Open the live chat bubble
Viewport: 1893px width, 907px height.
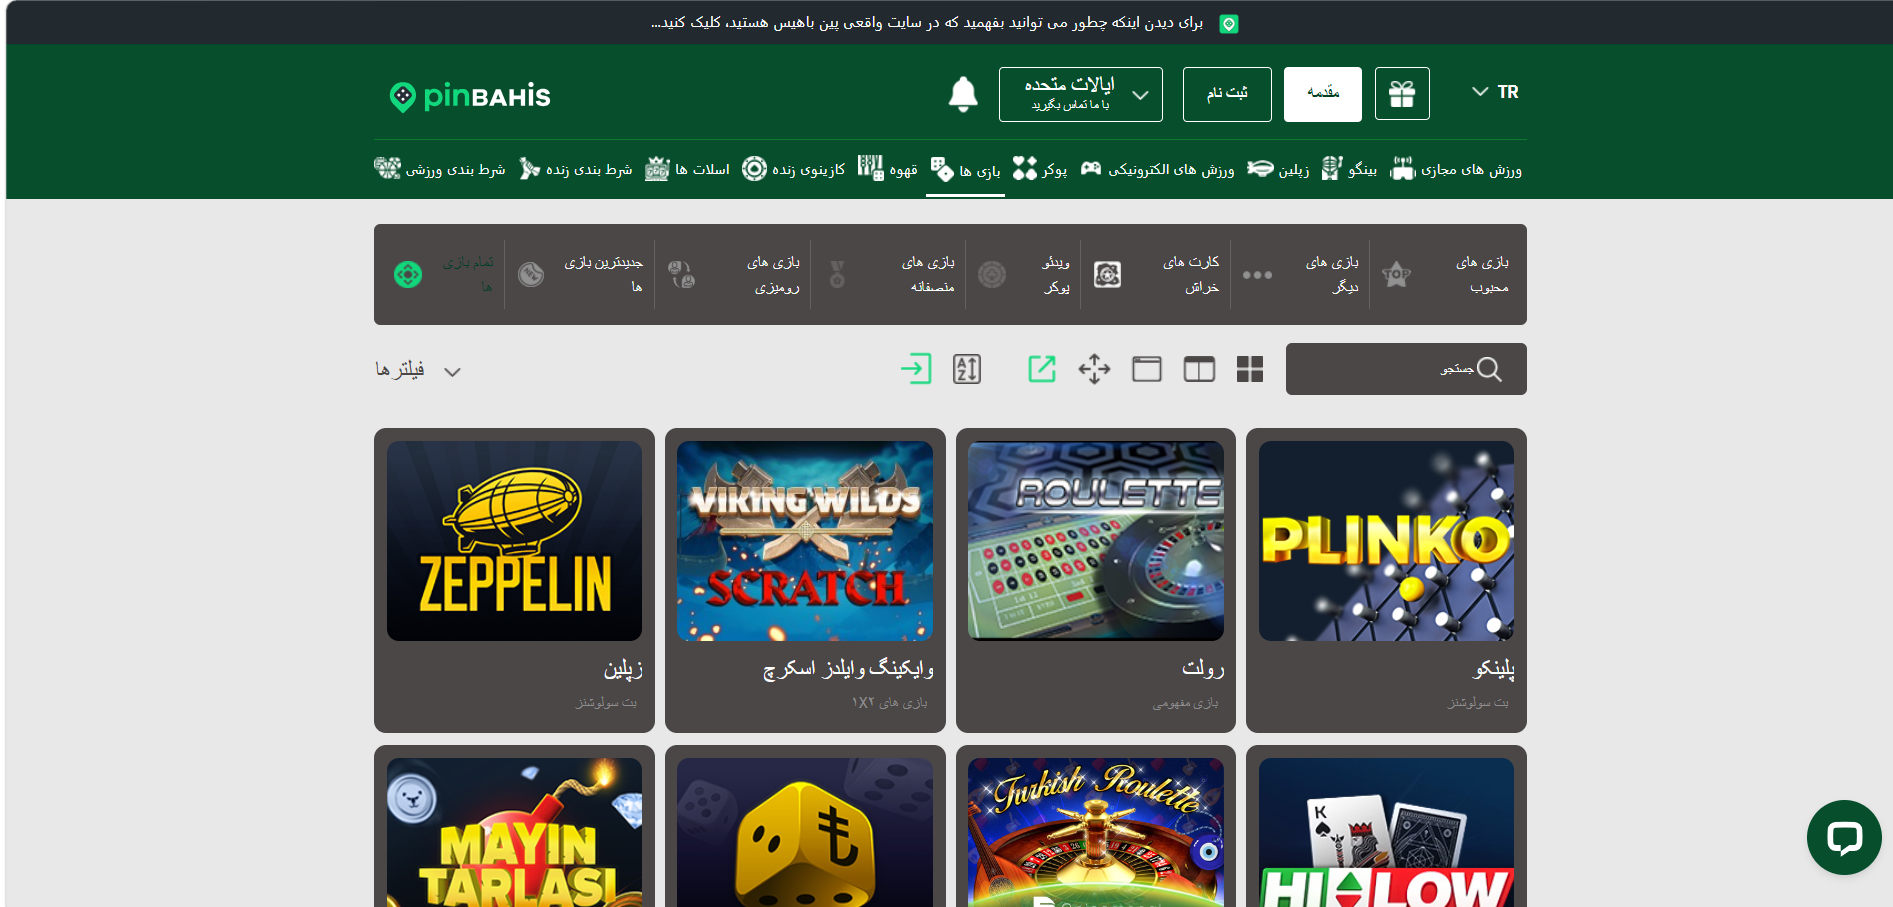click(x=1844, y=837)
